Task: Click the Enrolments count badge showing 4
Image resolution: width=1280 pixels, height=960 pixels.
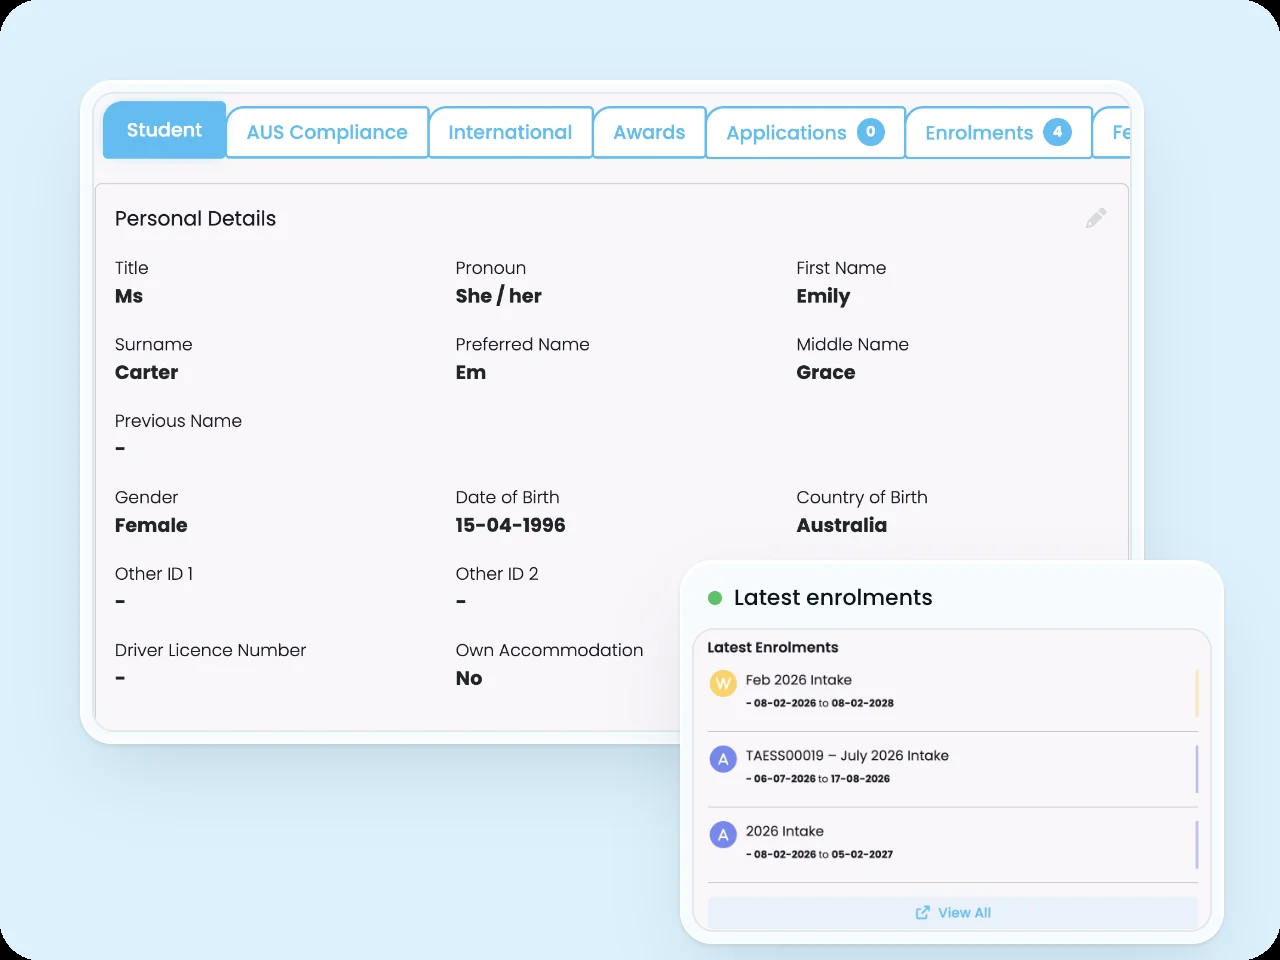Action: pos(1057,132)
